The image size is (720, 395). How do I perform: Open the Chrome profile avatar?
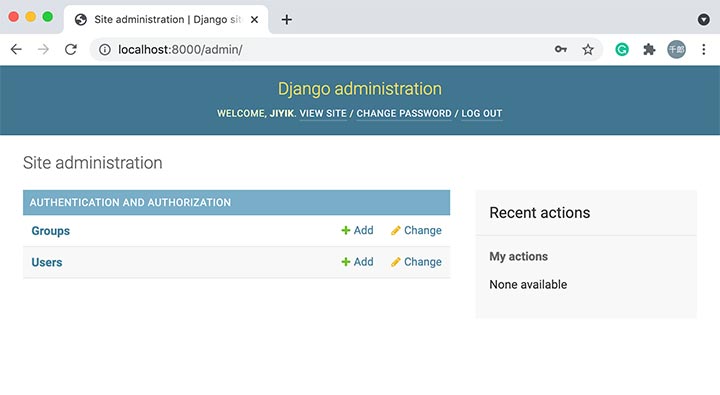tap(676, 49)
